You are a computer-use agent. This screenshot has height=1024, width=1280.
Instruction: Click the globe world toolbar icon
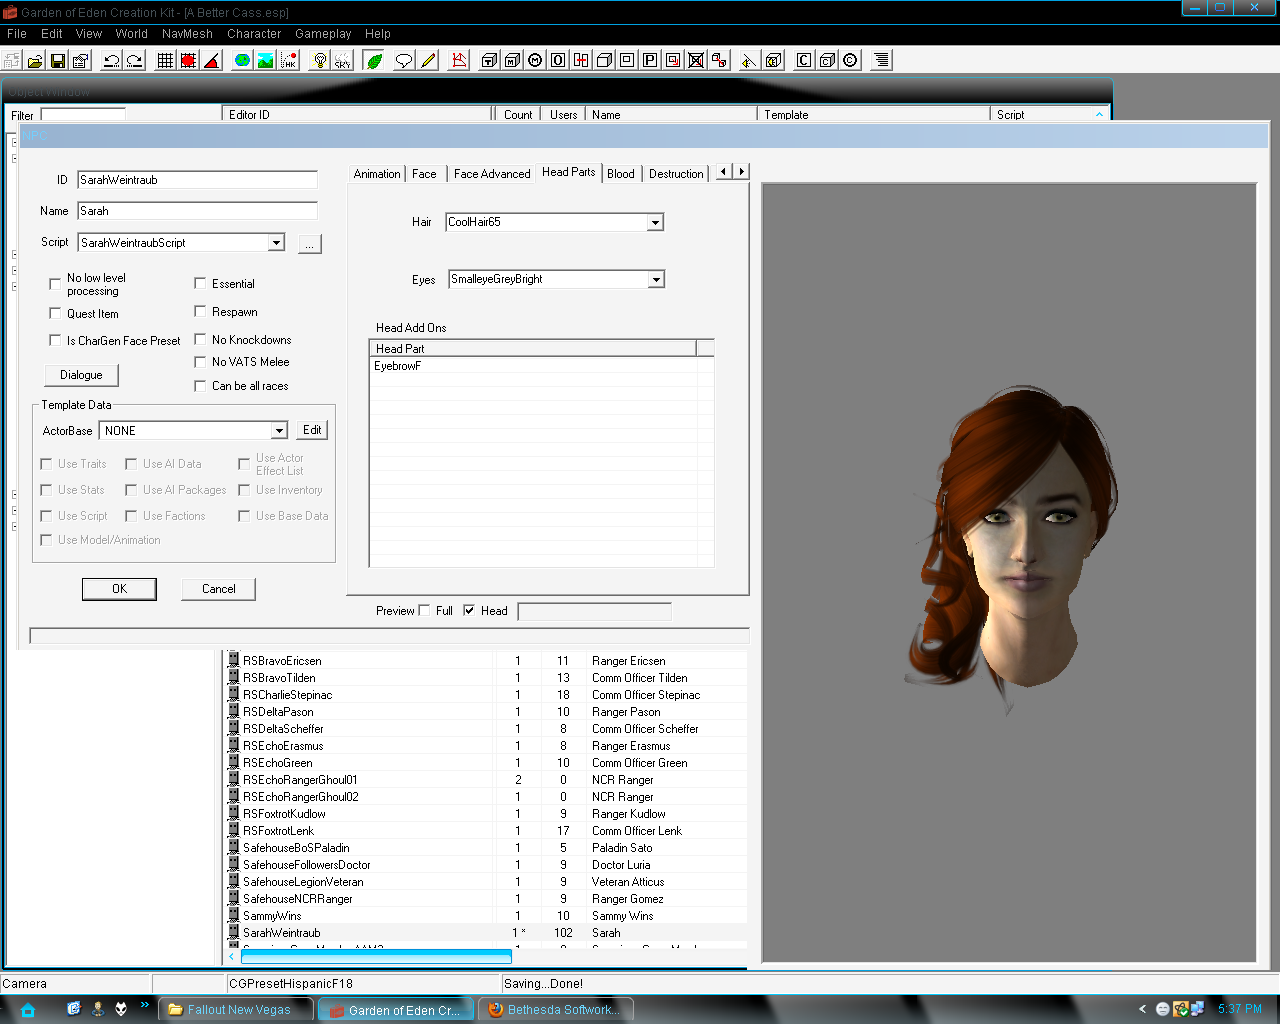tap(242, 60)
